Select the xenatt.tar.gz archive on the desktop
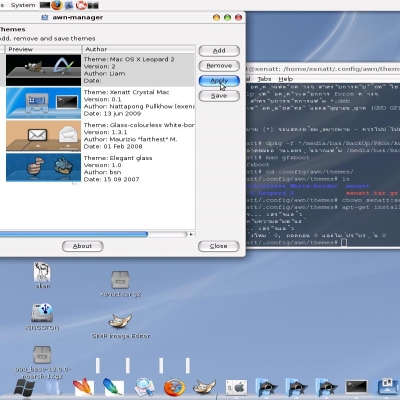The image size is (400, 400). [x=120, y=283]
